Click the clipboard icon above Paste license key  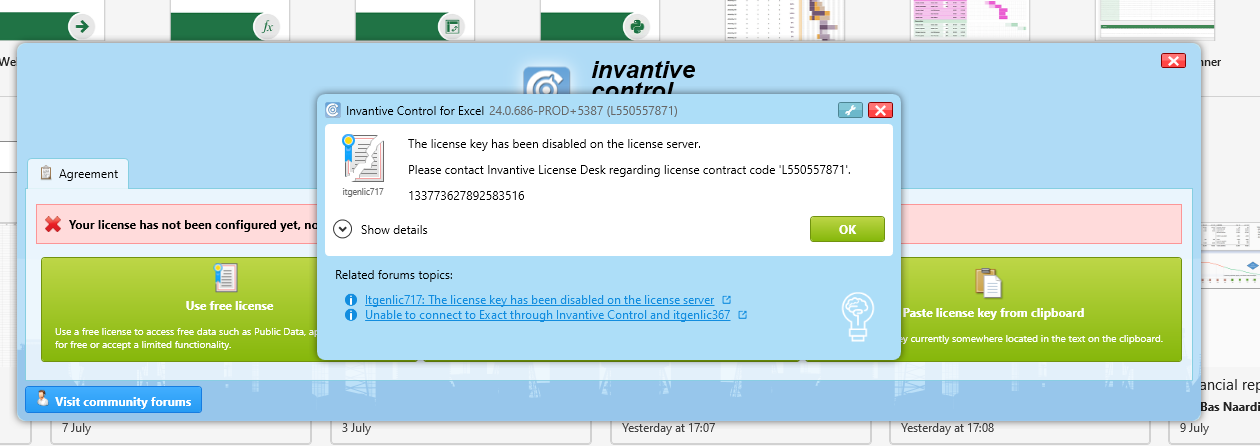click(988, 283)
